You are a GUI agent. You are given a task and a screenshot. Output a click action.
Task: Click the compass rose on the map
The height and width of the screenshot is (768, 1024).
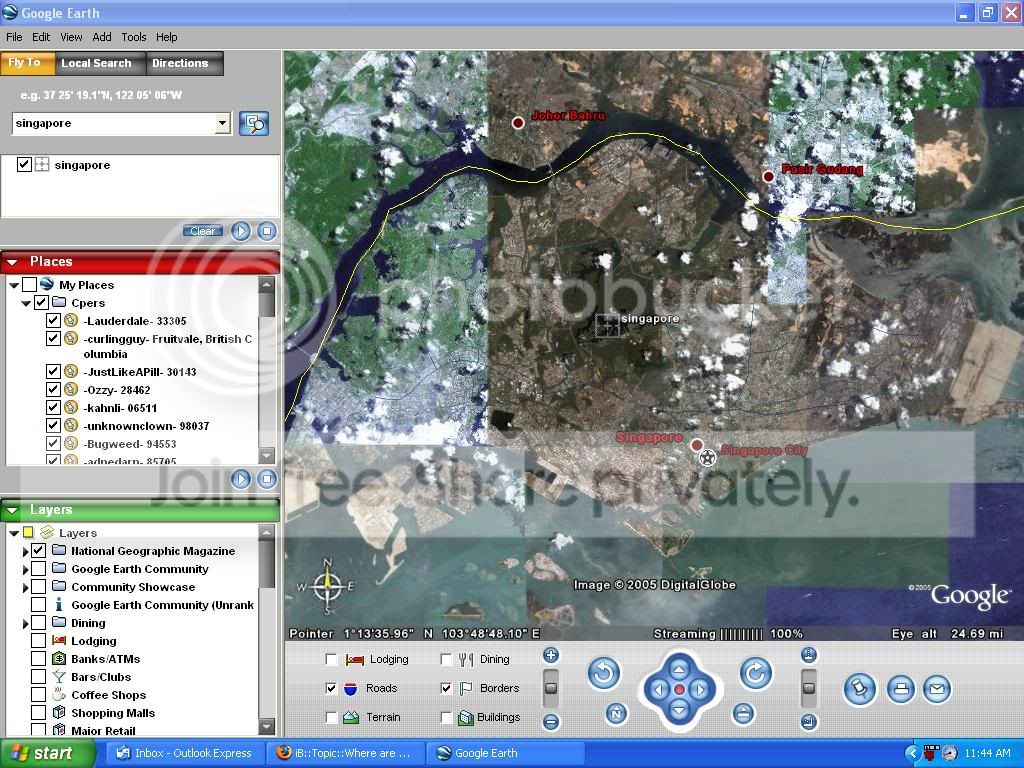click(327, 586)
